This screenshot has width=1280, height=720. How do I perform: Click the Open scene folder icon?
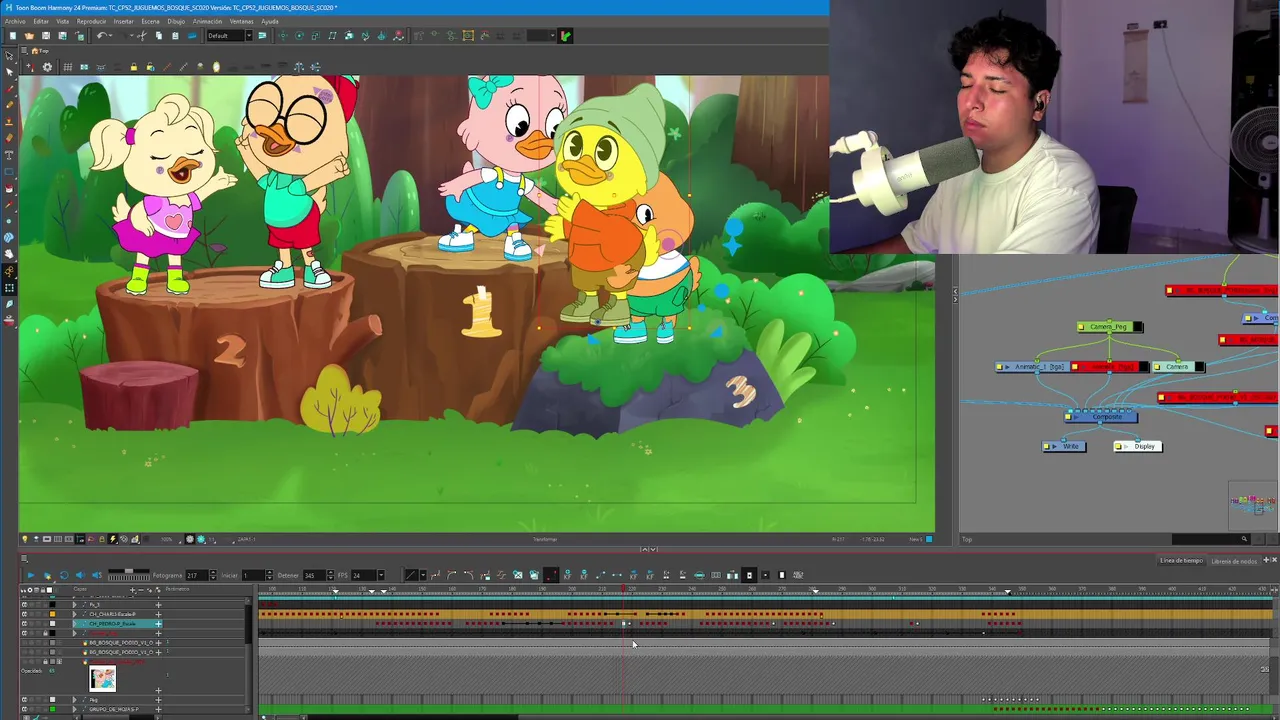tap(29, 36)
